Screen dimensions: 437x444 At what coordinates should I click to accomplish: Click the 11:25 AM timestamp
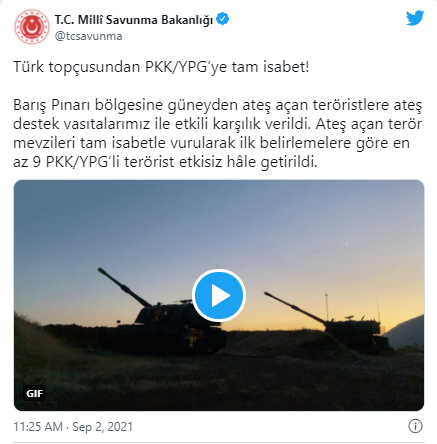pos(38,426)
